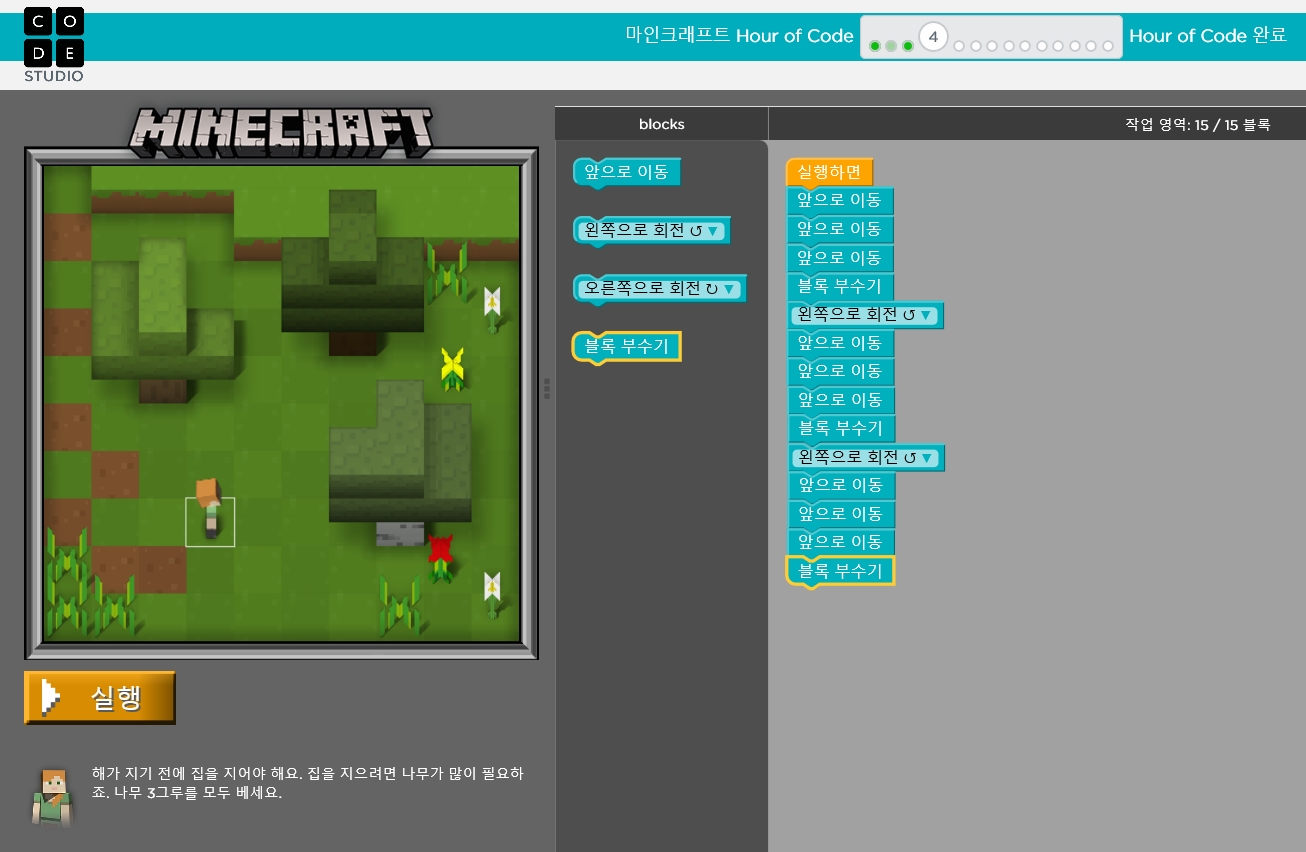Click the player character on the game grid
This screenshot has height=852, width=1306.
point(209,510)
